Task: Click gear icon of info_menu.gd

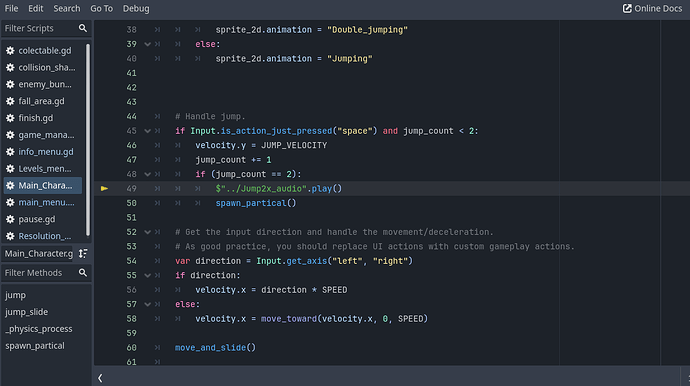Action: [x=10, y=152]
